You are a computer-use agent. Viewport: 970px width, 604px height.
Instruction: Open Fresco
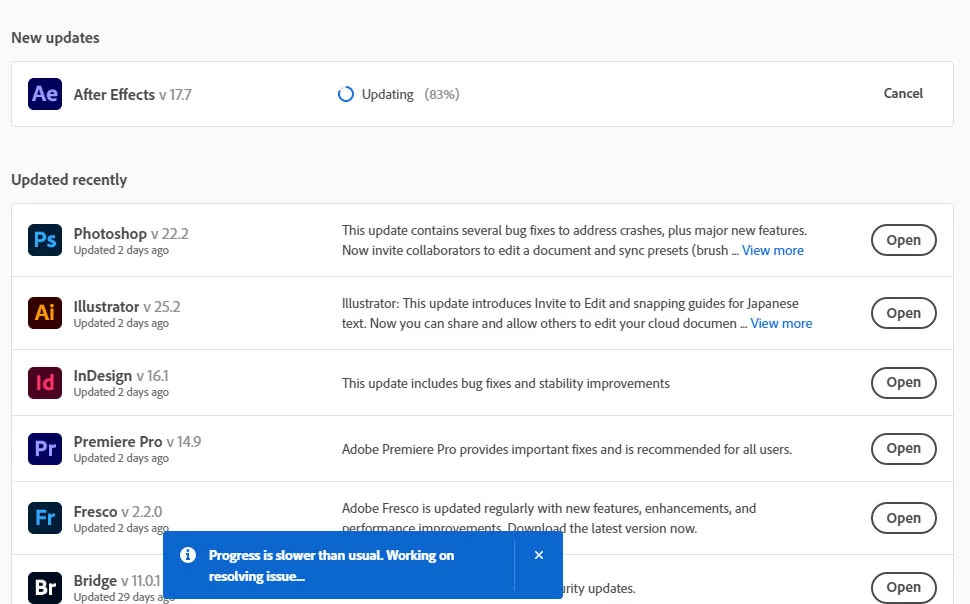pyautogui.click(x=903, y=518)
